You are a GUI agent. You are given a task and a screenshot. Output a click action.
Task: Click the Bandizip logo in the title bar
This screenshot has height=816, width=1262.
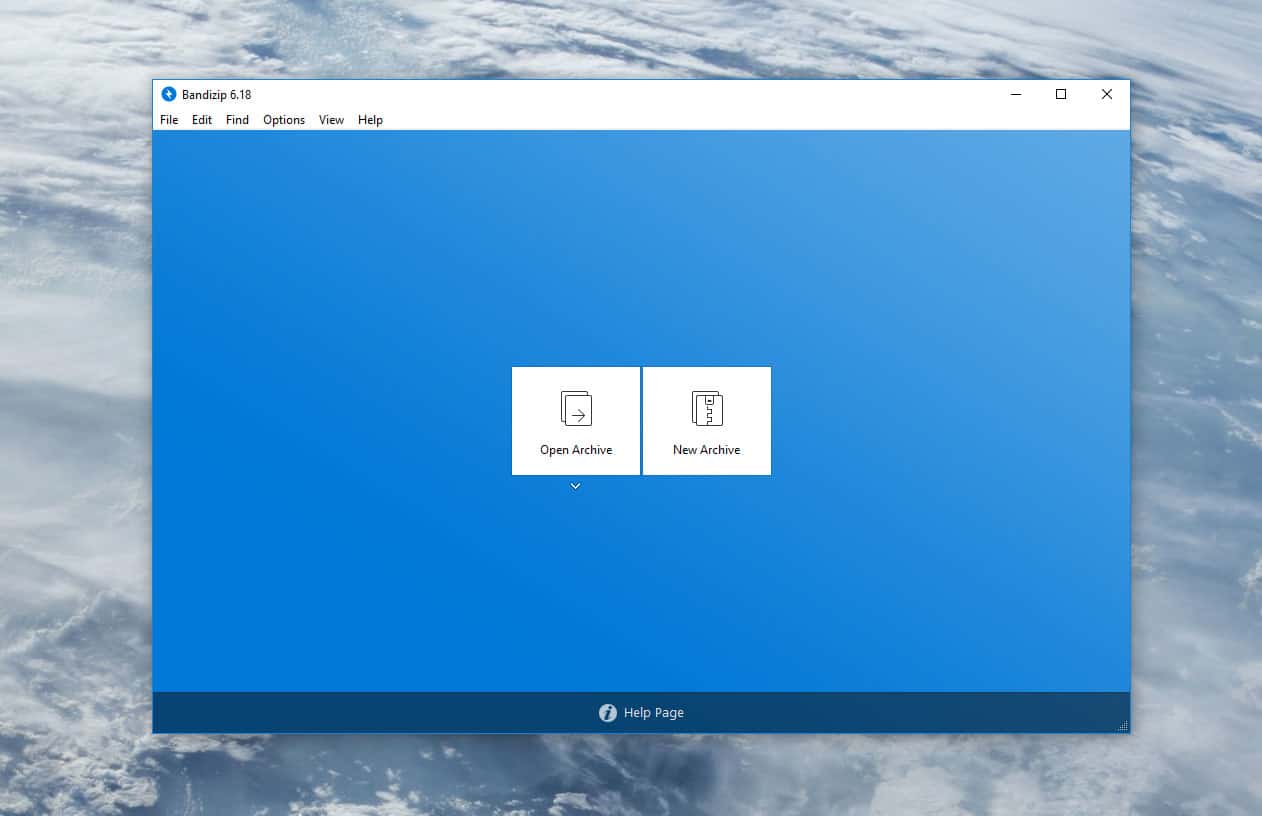coord(169,94)
